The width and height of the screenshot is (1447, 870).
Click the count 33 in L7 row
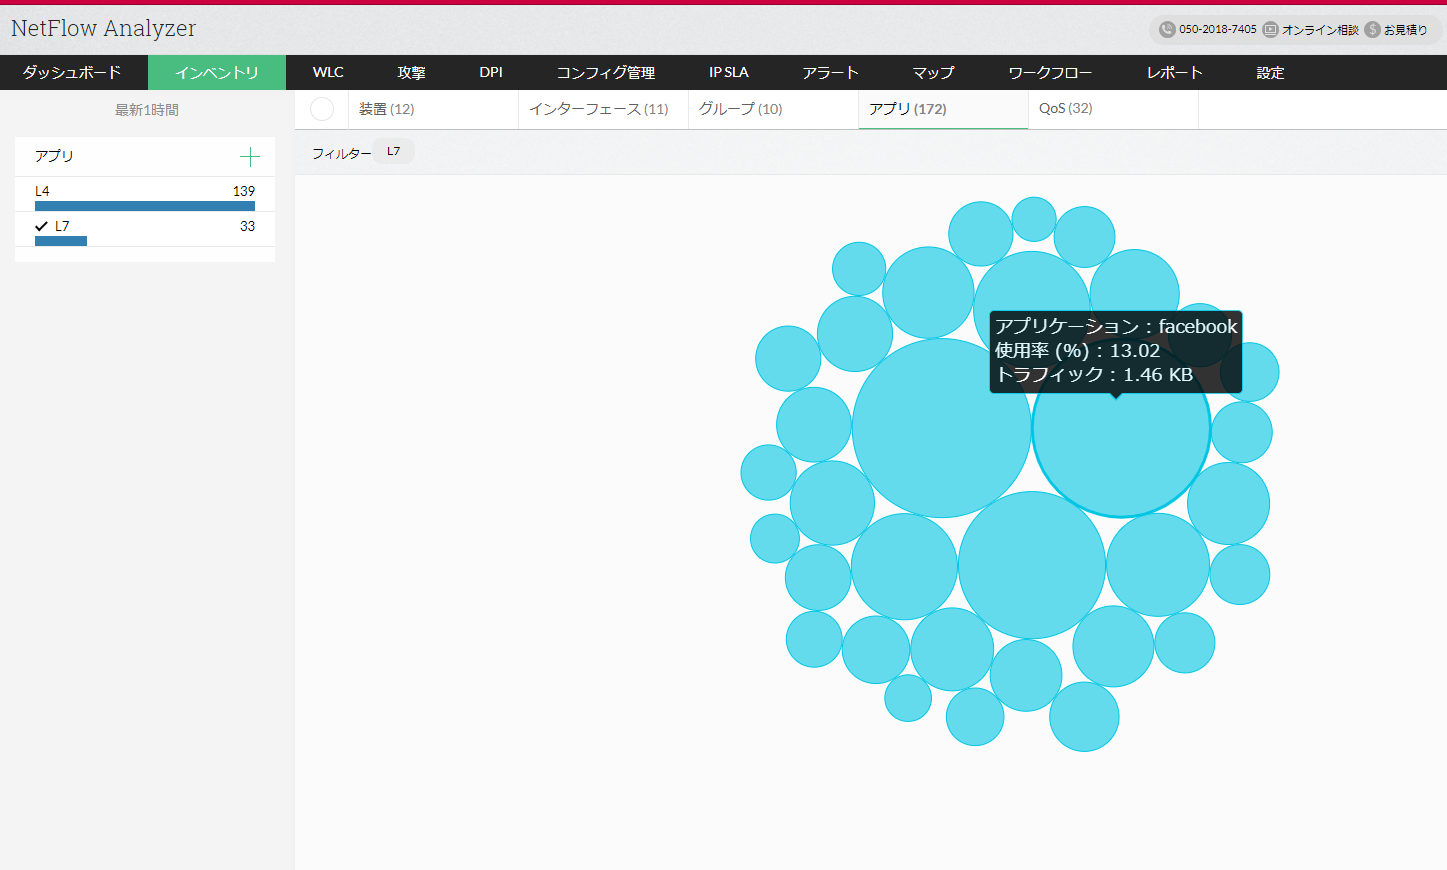click(x=247, y=226)
